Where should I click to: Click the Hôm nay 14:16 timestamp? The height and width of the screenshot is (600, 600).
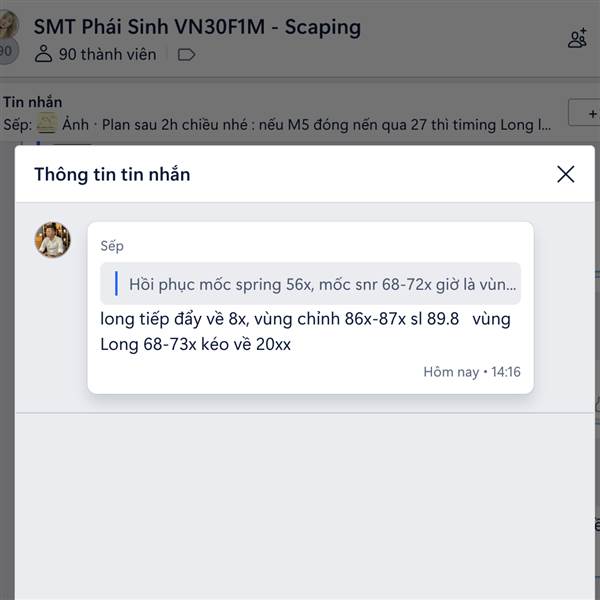pos(472,372)
